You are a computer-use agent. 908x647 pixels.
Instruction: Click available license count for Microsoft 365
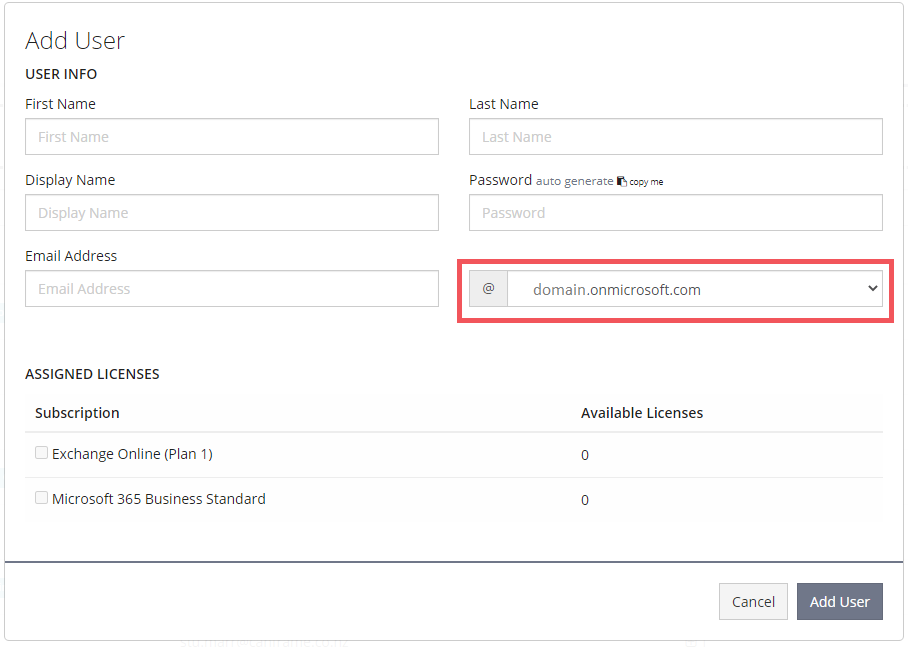[585, 500]
